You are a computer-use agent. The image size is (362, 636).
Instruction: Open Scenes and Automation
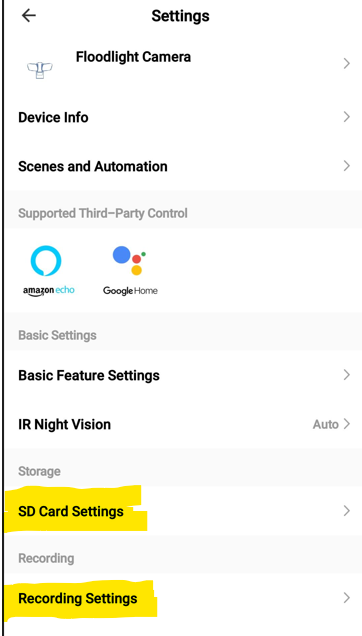183,166
